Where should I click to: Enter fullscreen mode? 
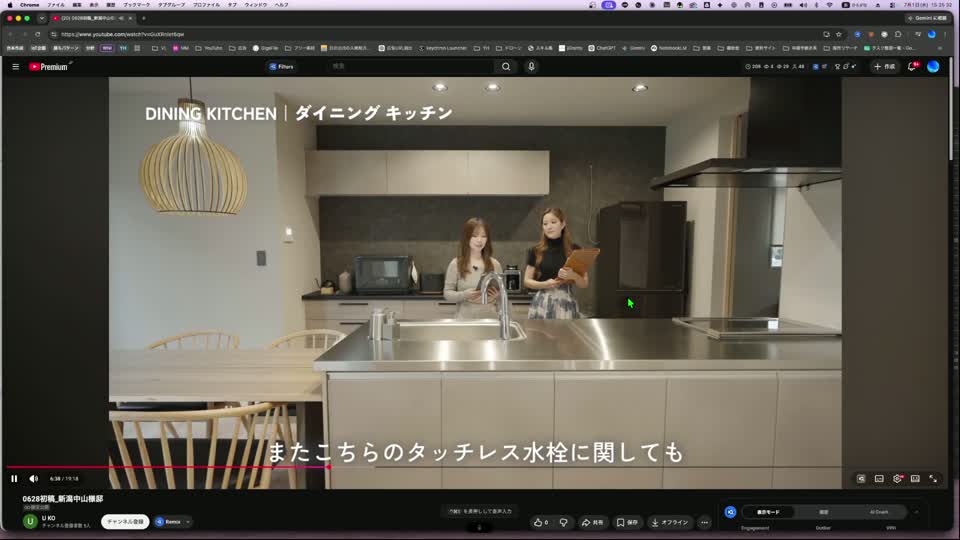pos(933,479)
